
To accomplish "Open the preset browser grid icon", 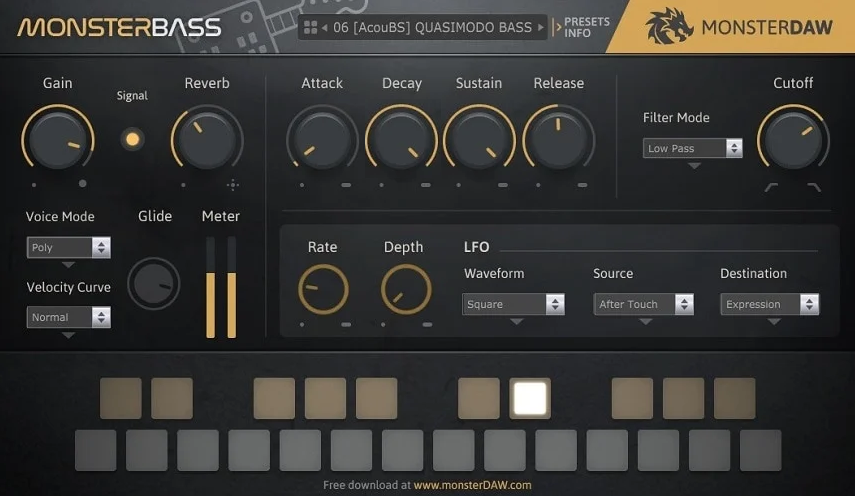I will pyautogui.click(x=310, y=27).
